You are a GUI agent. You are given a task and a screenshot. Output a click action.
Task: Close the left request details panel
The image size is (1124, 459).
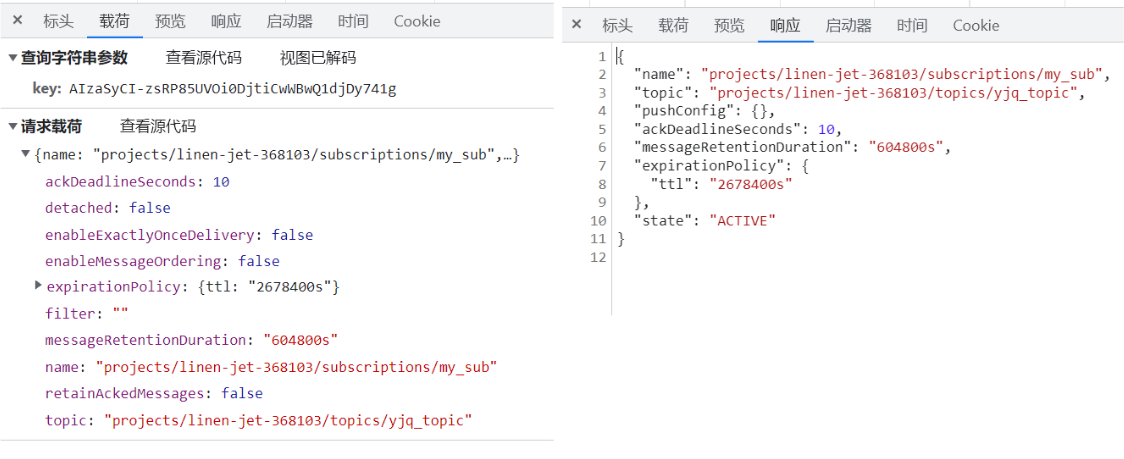click(18, 22)
